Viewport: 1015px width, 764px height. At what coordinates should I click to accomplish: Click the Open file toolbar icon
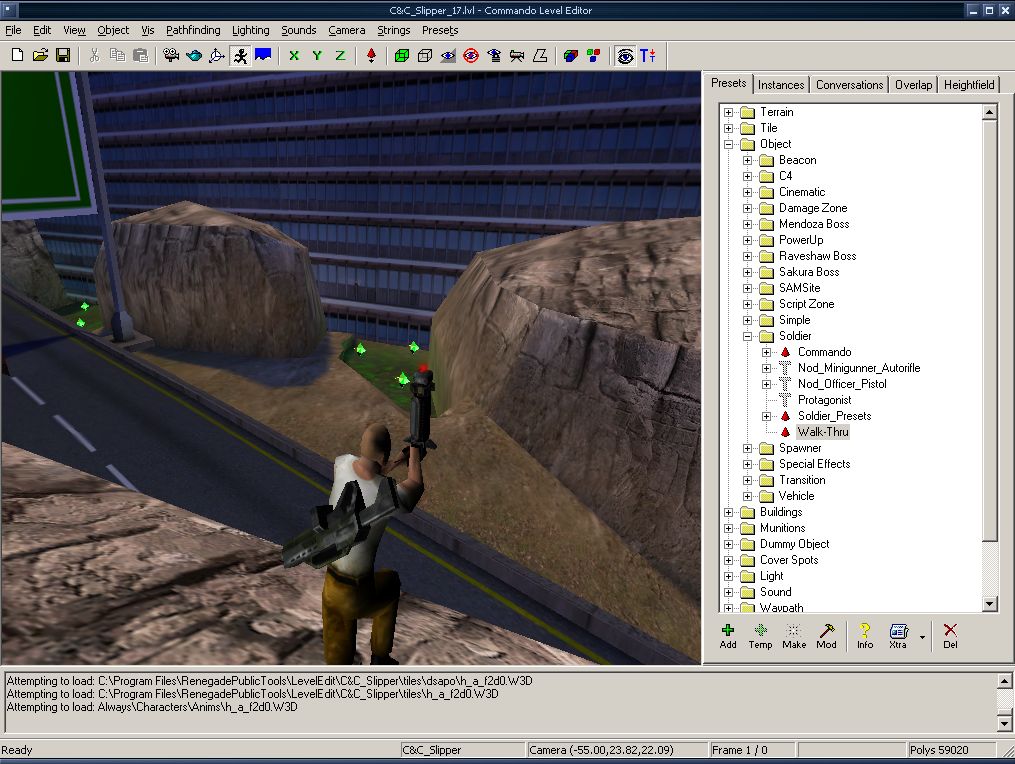pos(40,56)
